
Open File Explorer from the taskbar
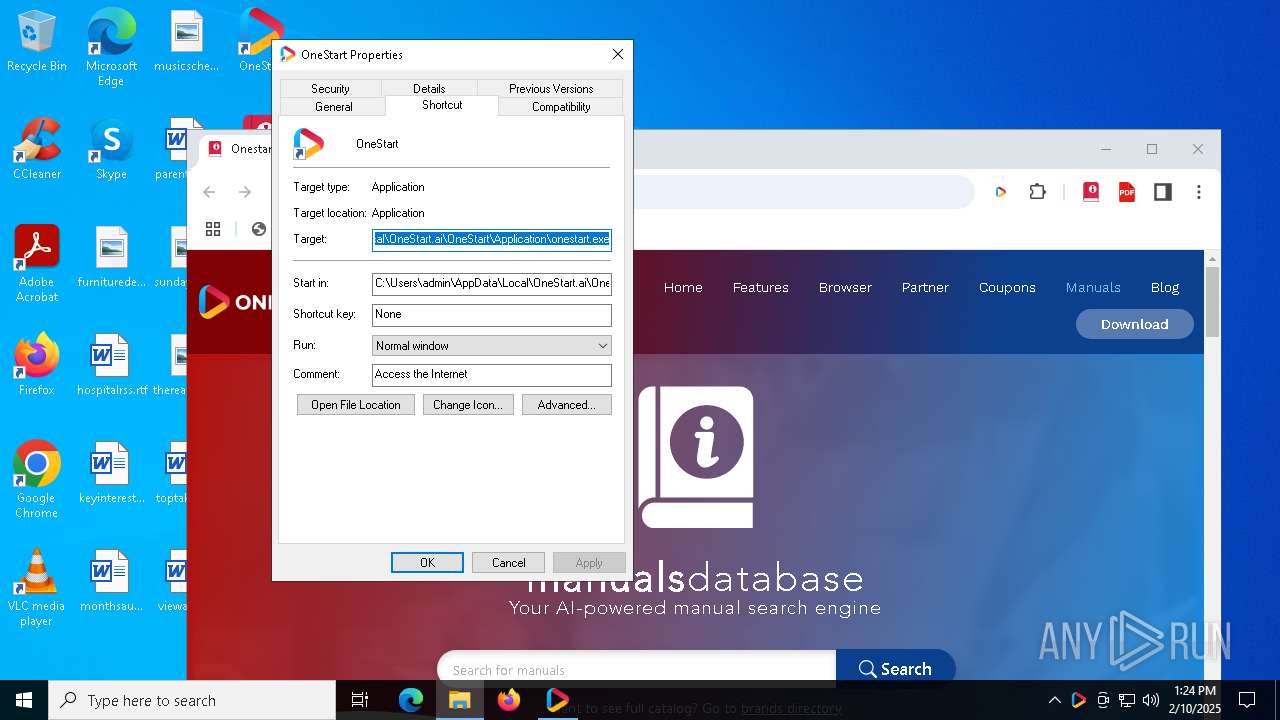460,700
